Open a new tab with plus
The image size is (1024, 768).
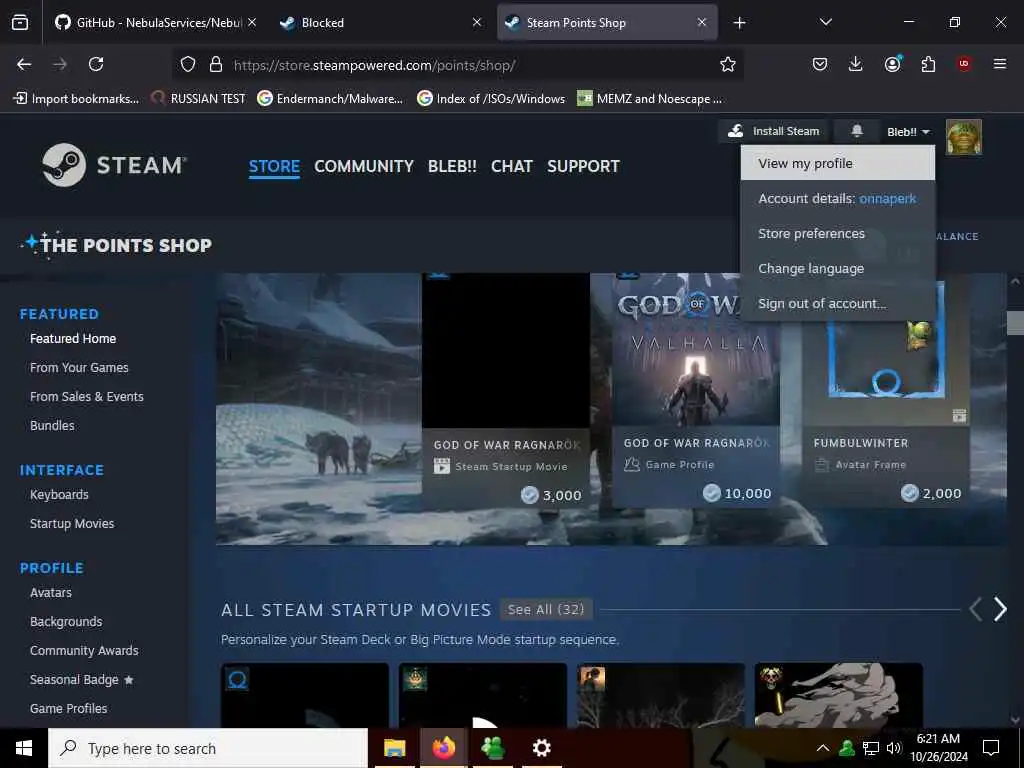point(739,23)
